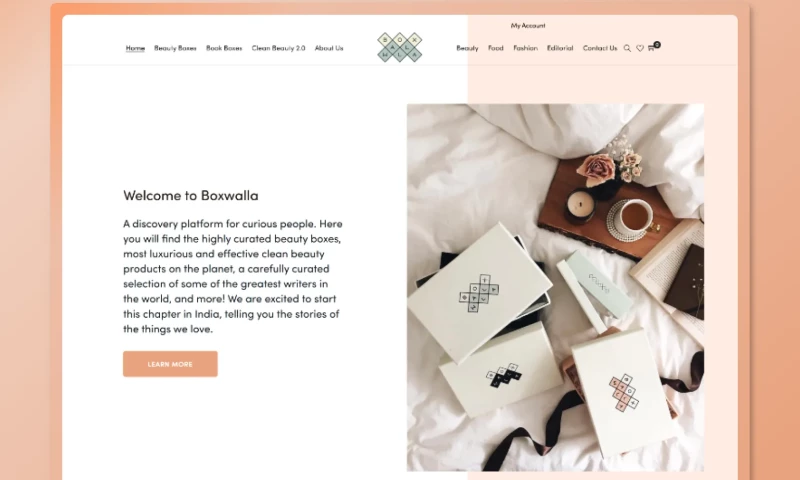The image size is (800, 480).
Task: Click the Welcome to Boxwalla heading
Action: [x=191, y=195]
